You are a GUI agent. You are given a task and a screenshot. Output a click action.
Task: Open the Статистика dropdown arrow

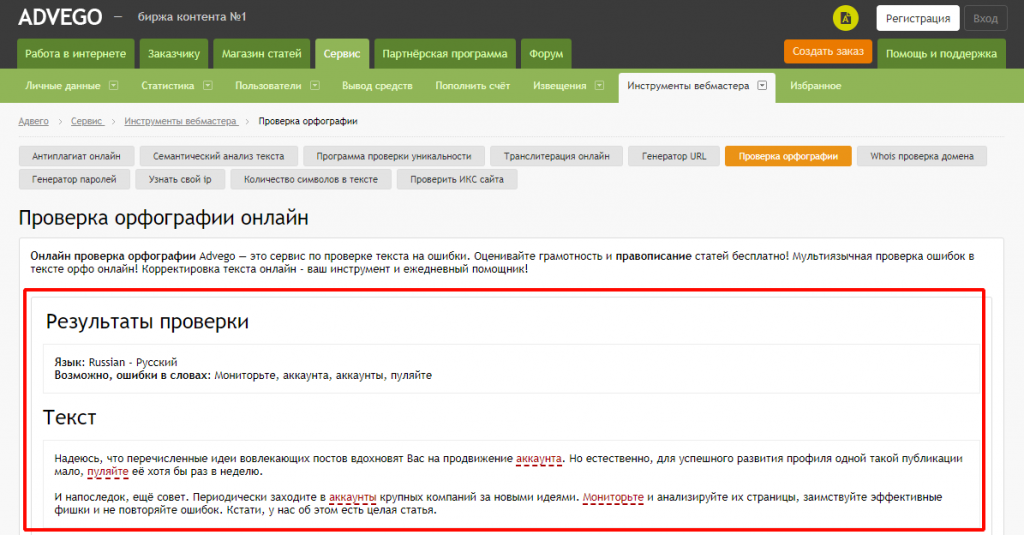208,86
